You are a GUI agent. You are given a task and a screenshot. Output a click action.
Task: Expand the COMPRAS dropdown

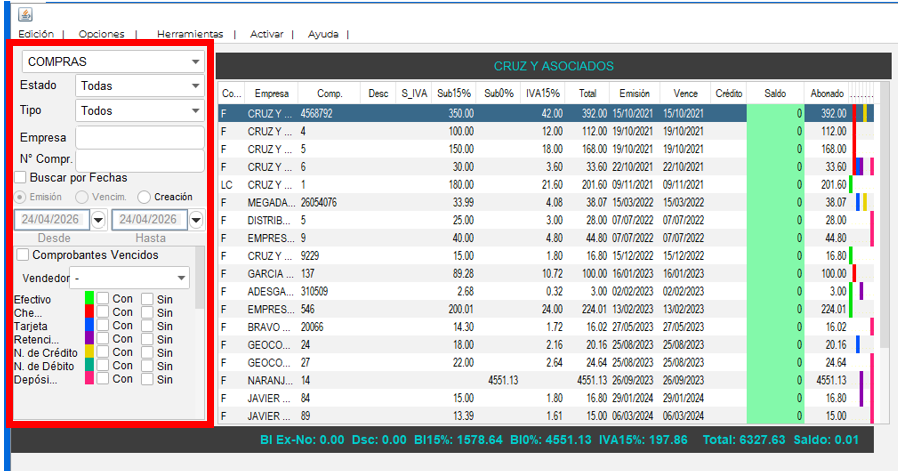pos(113,61)
